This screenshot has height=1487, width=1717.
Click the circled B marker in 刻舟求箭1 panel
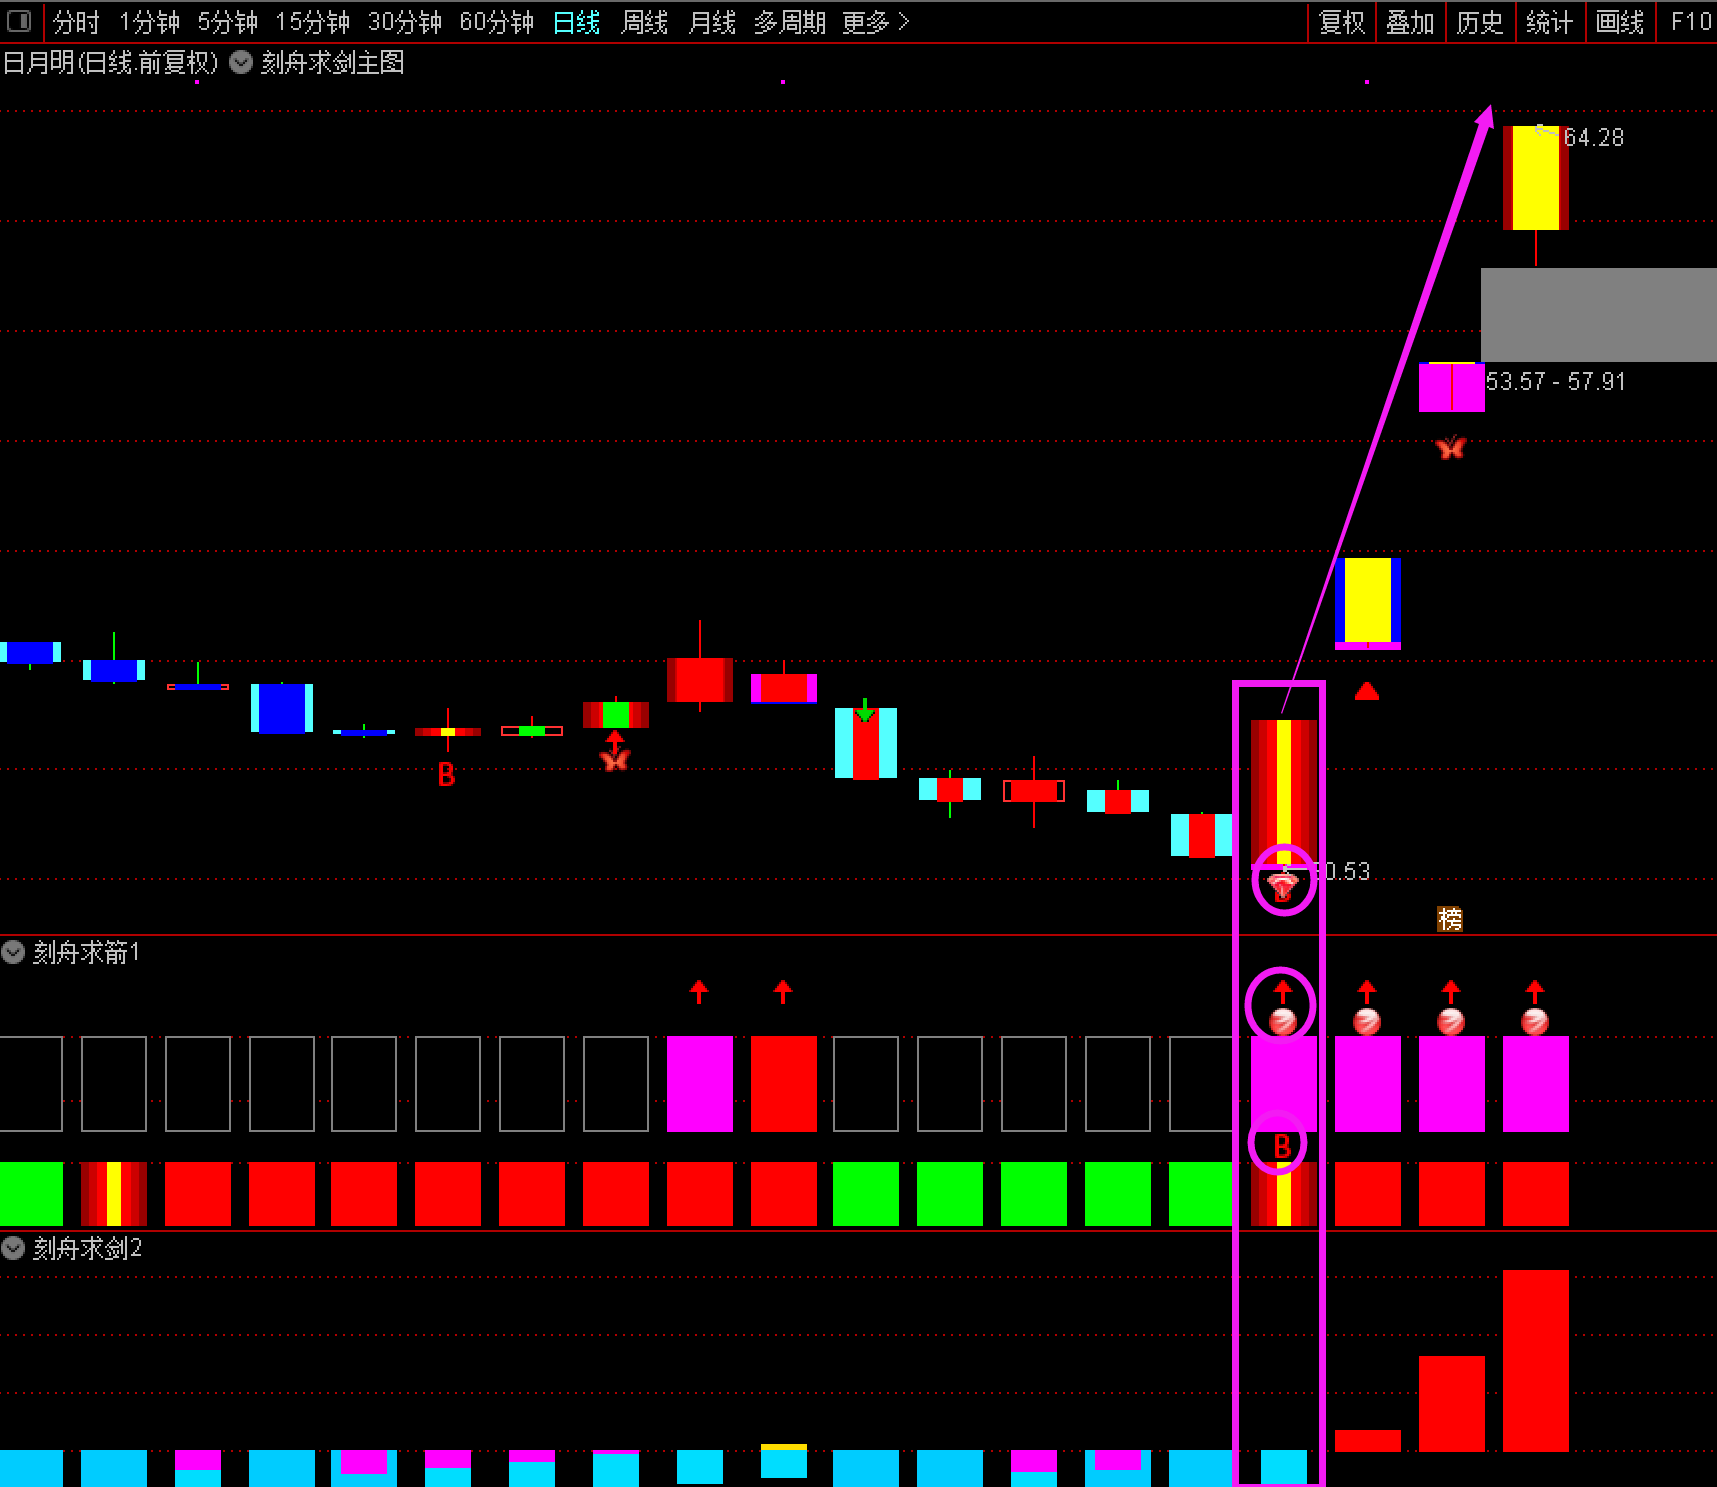[1279, 1143]
